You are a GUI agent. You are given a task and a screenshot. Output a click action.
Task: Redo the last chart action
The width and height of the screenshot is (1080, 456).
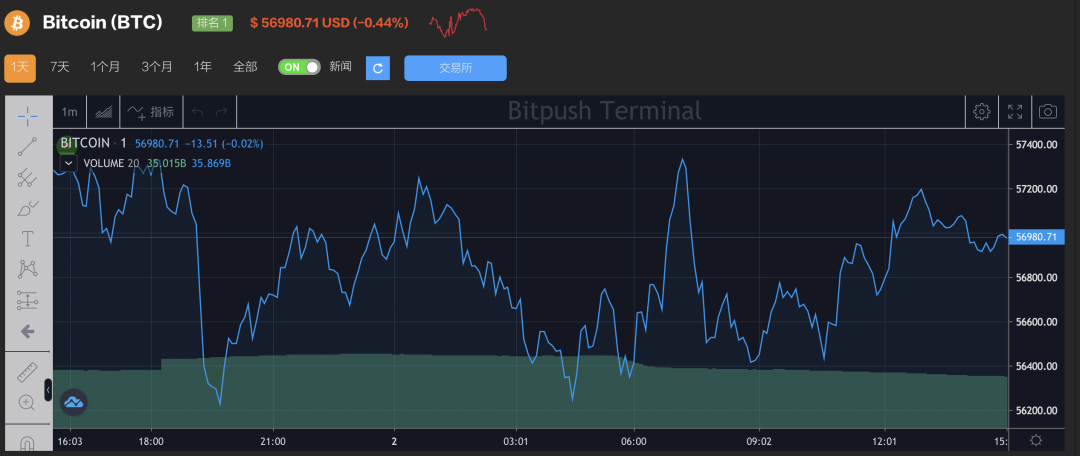point(221,112)
